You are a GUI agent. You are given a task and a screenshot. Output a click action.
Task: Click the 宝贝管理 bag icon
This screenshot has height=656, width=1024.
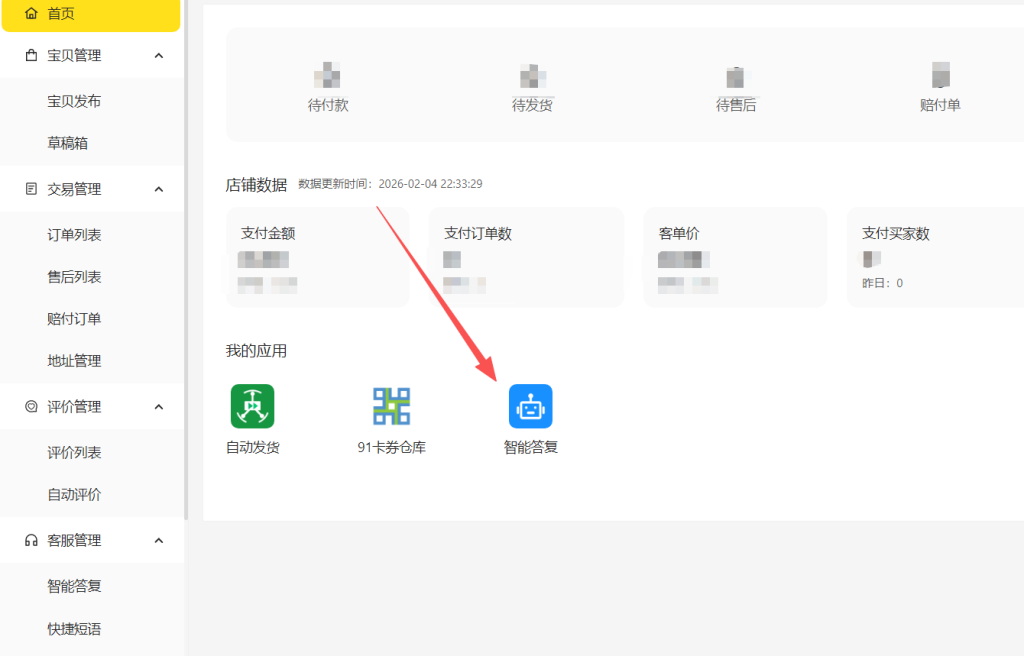31,56
